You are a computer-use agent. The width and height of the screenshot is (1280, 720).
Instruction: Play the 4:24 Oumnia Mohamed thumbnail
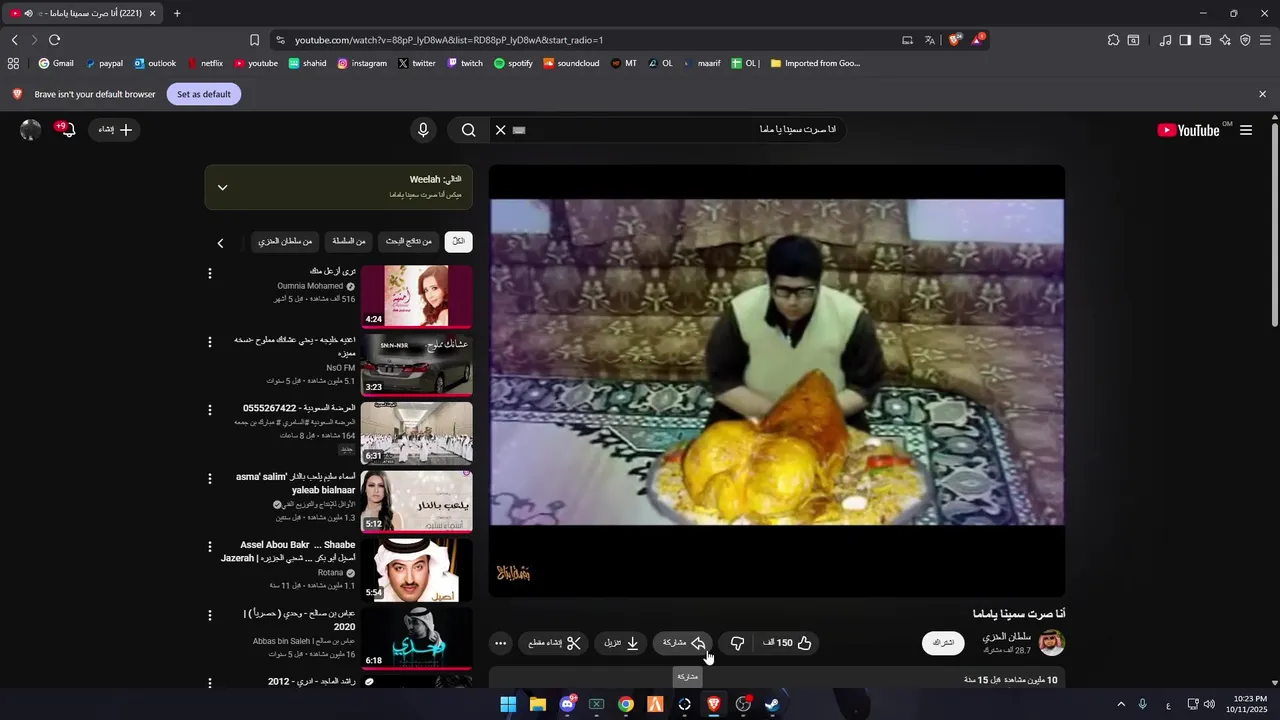tap(416, 296)
